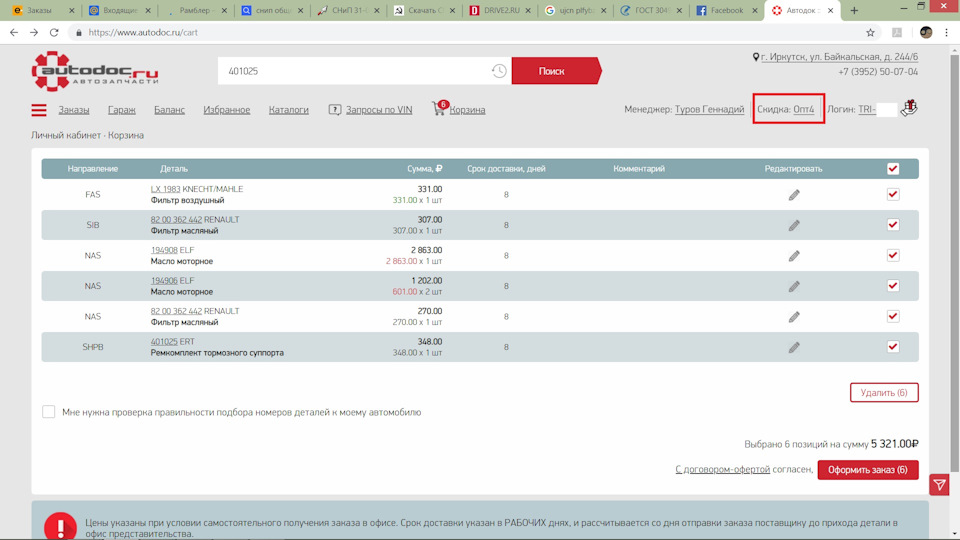Switch to the ГОСТ browser tab
The height and width of the screenshot is (540, 960).
(x=651, y=10)
